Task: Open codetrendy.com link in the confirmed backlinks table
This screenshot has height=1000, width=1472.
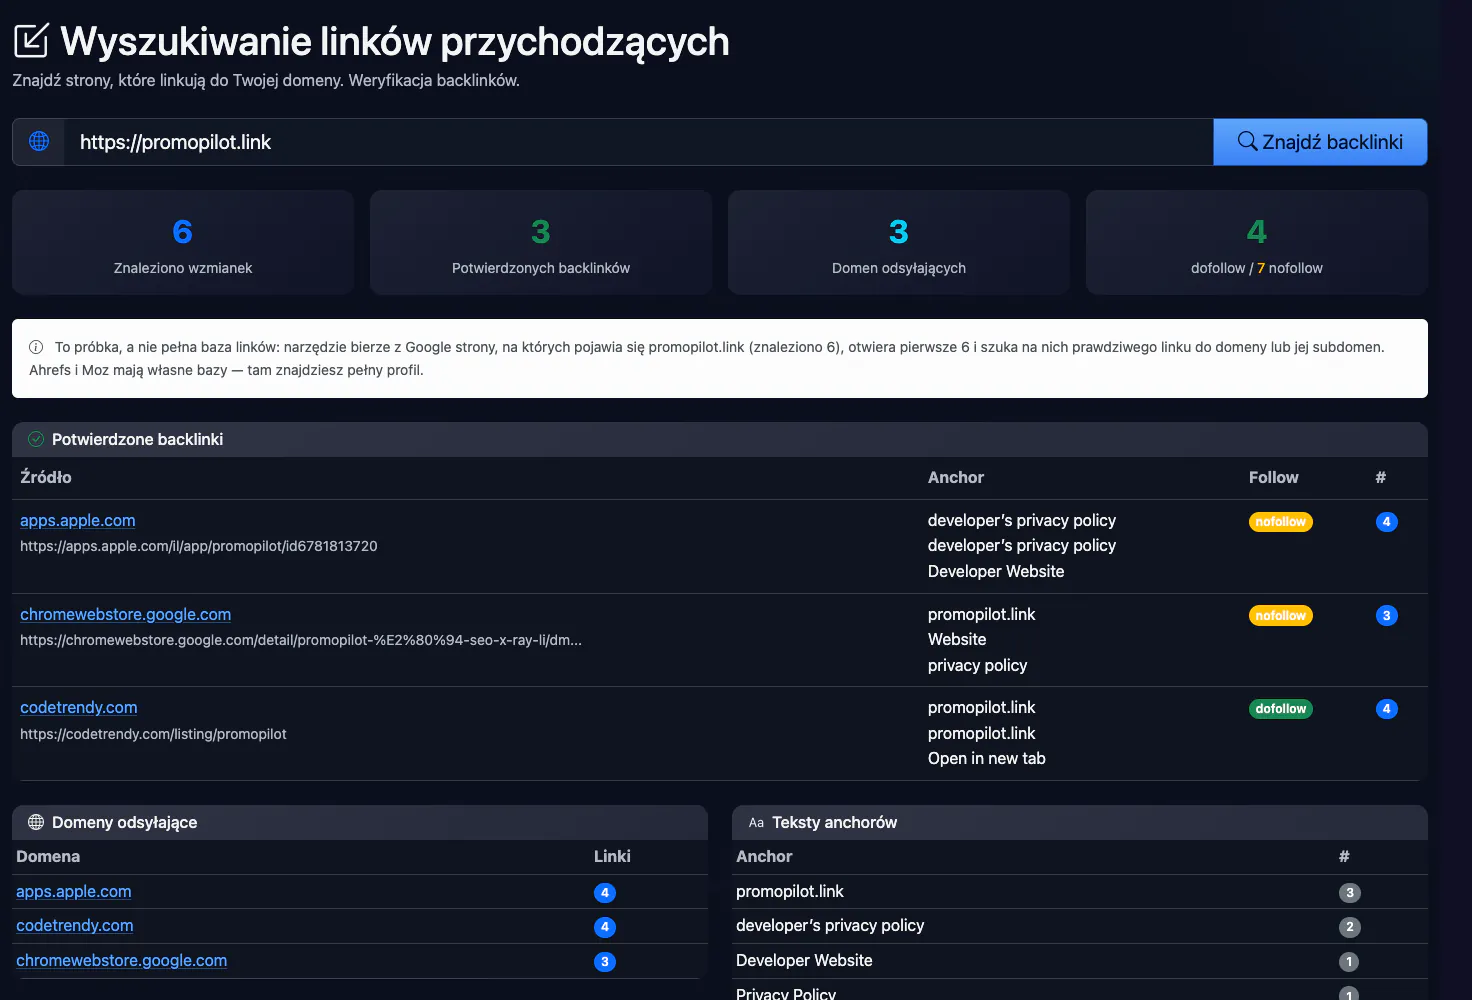Action: [79, 707]
